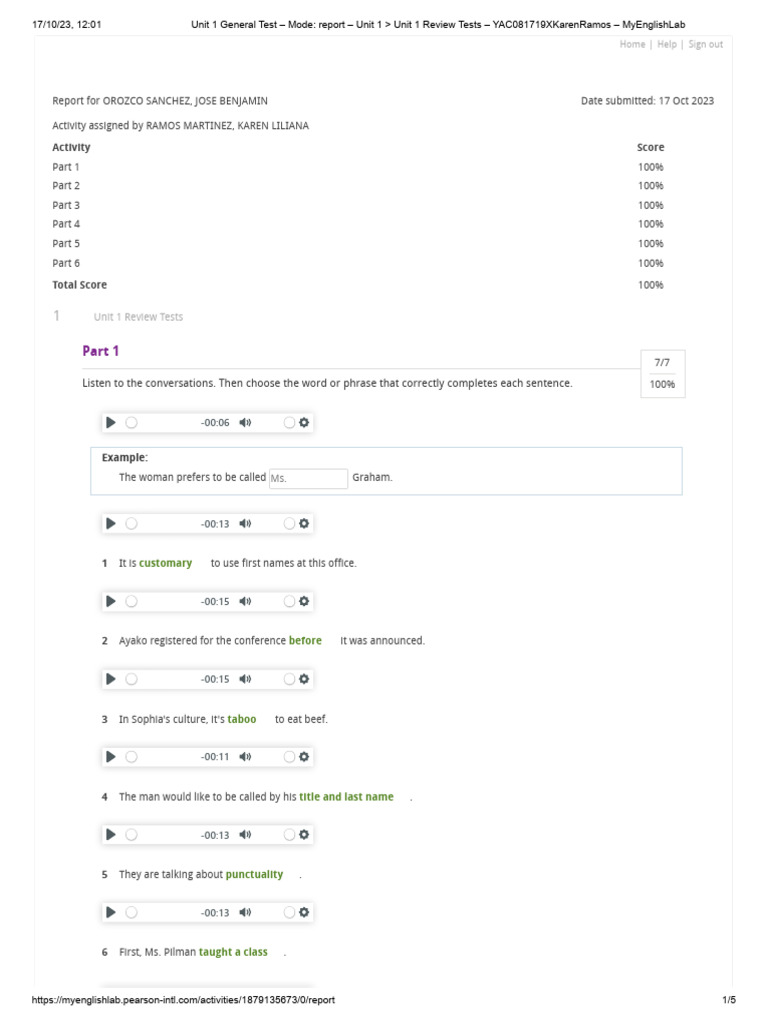The image size is (768, 1024).
Task: Select the "Part 1" section heading
Action: coord(101,351)
